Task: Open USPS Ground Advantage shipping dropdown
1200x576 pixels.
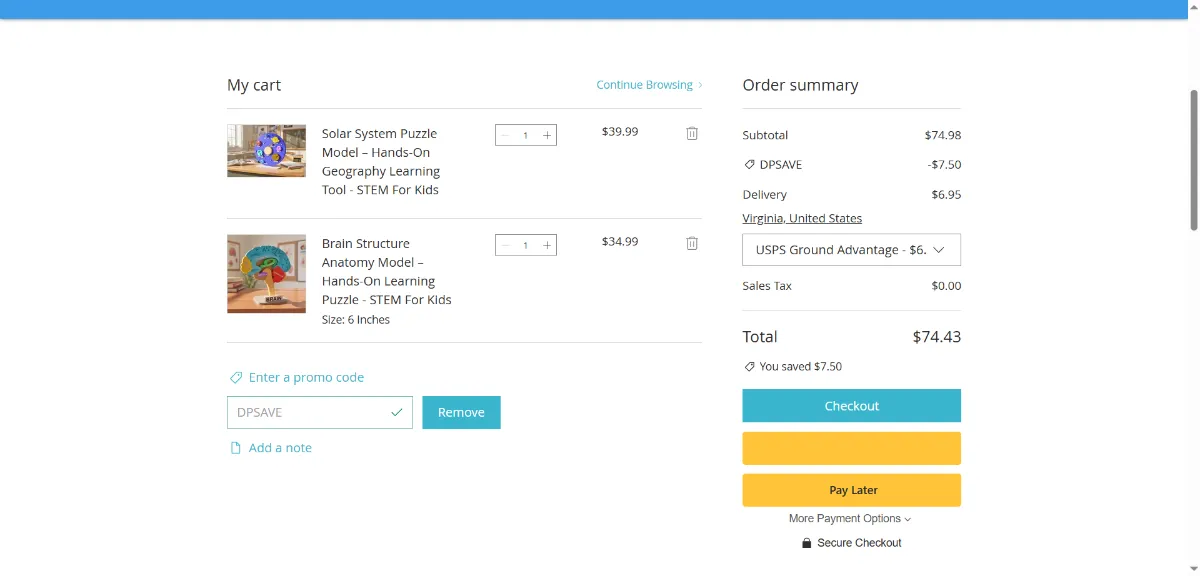Action: [851, 250]
